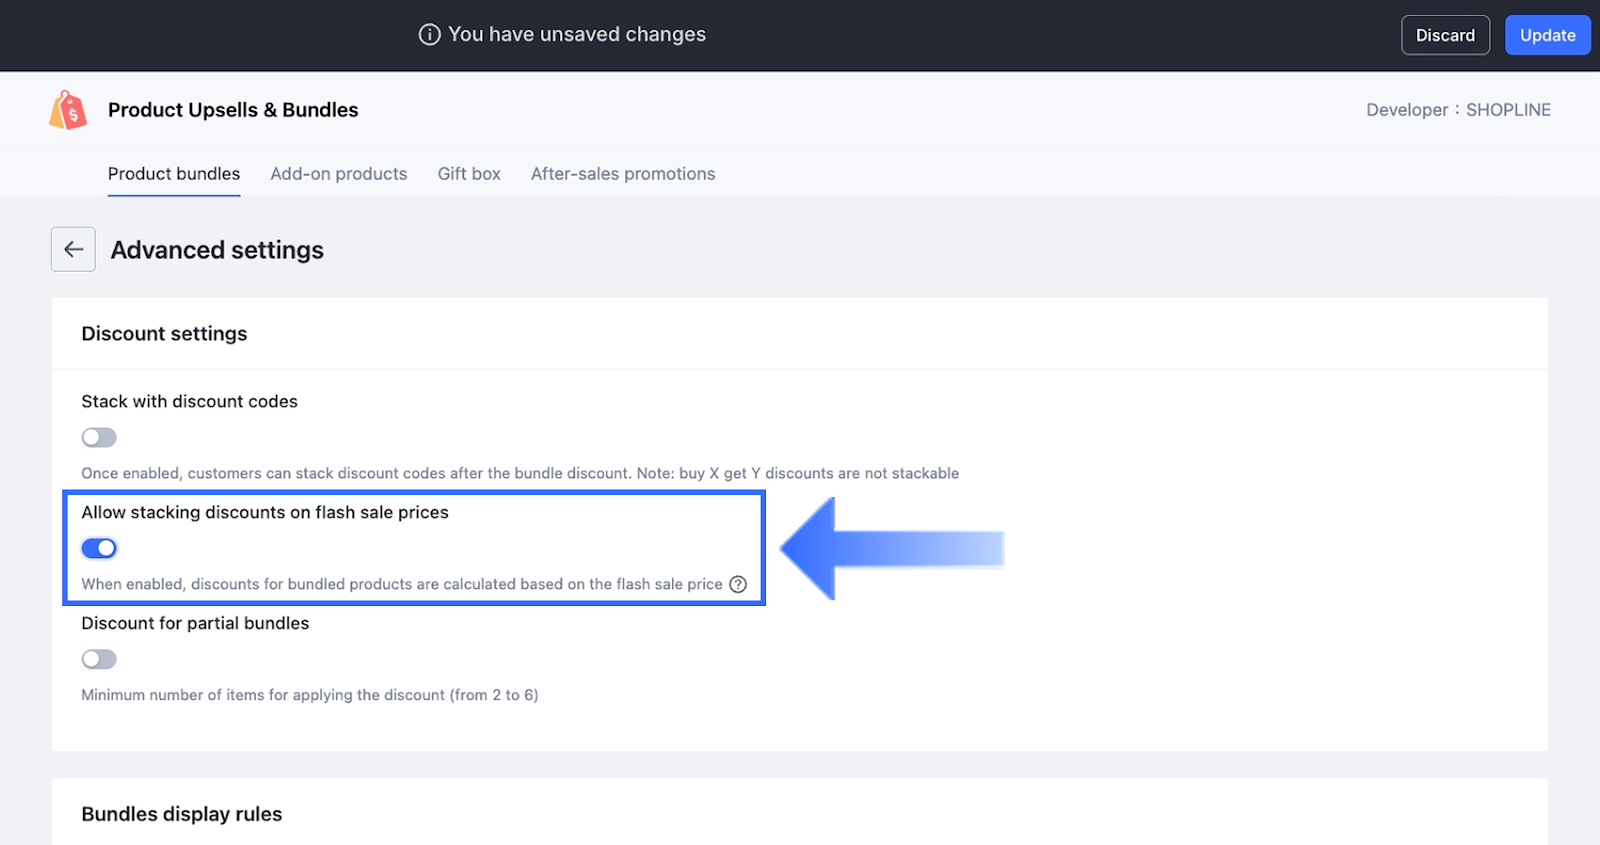Switch to the Add-on products tab
Viewport: 1600px width, 845px height.
(x=339, y=174)
